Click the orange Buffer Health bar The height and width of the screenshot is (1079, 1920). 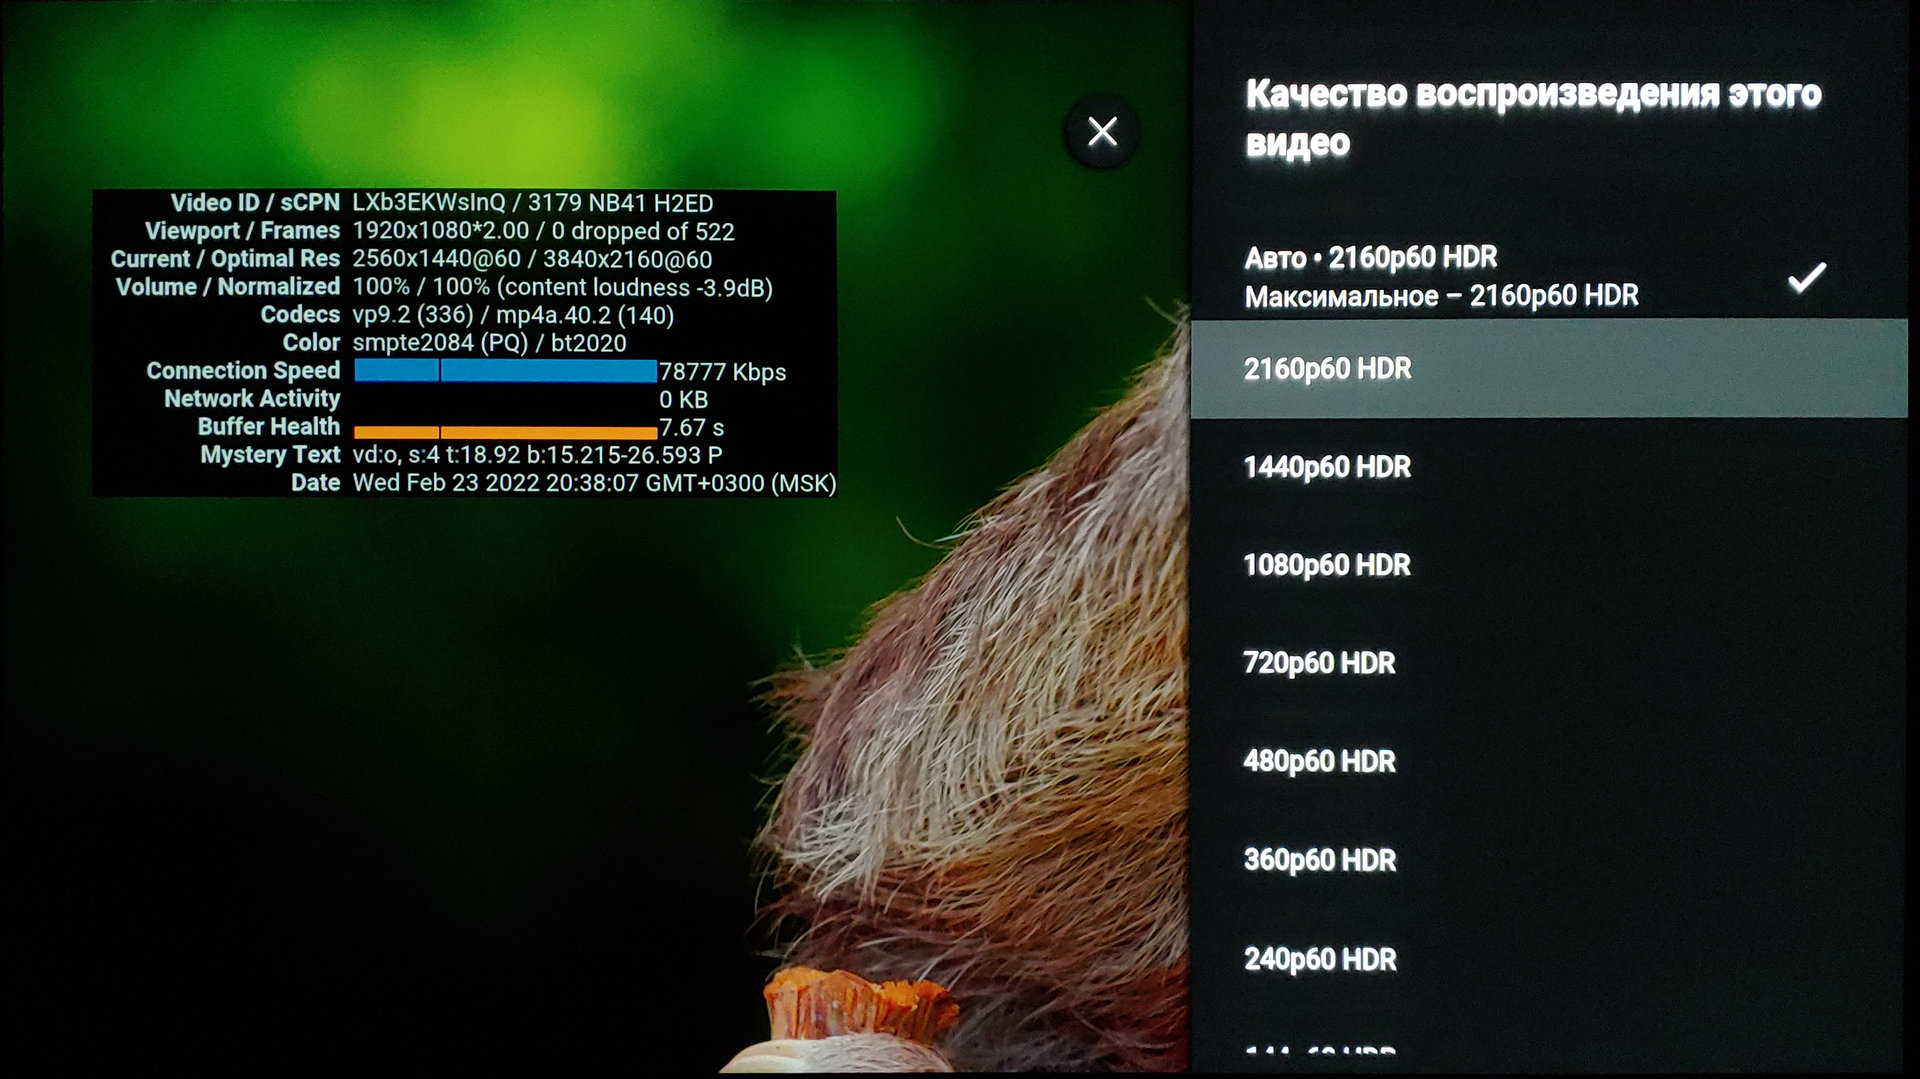pos(505,432)
